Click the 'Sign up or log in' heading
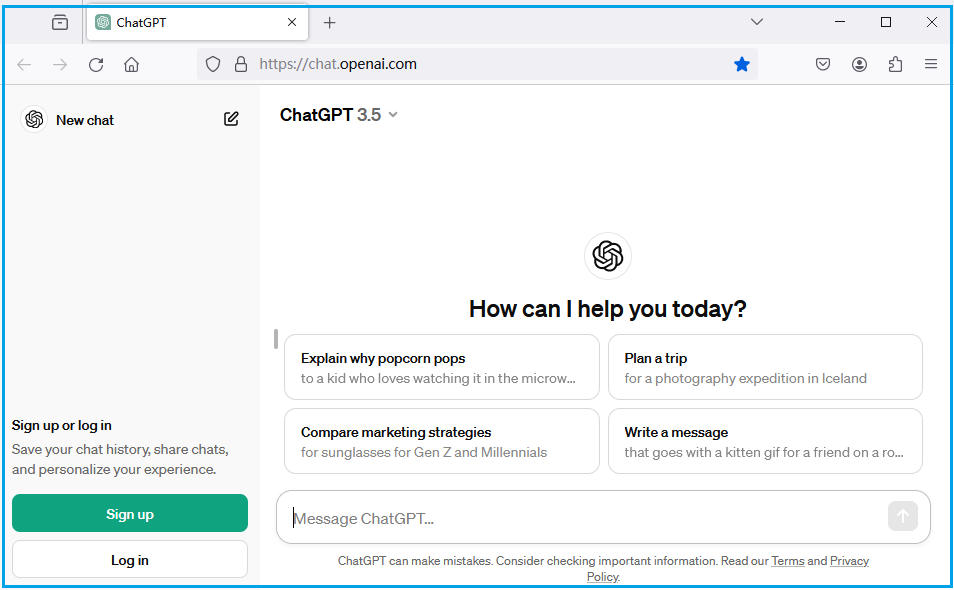This screenshot has width=954, height=590. [61, 425]
